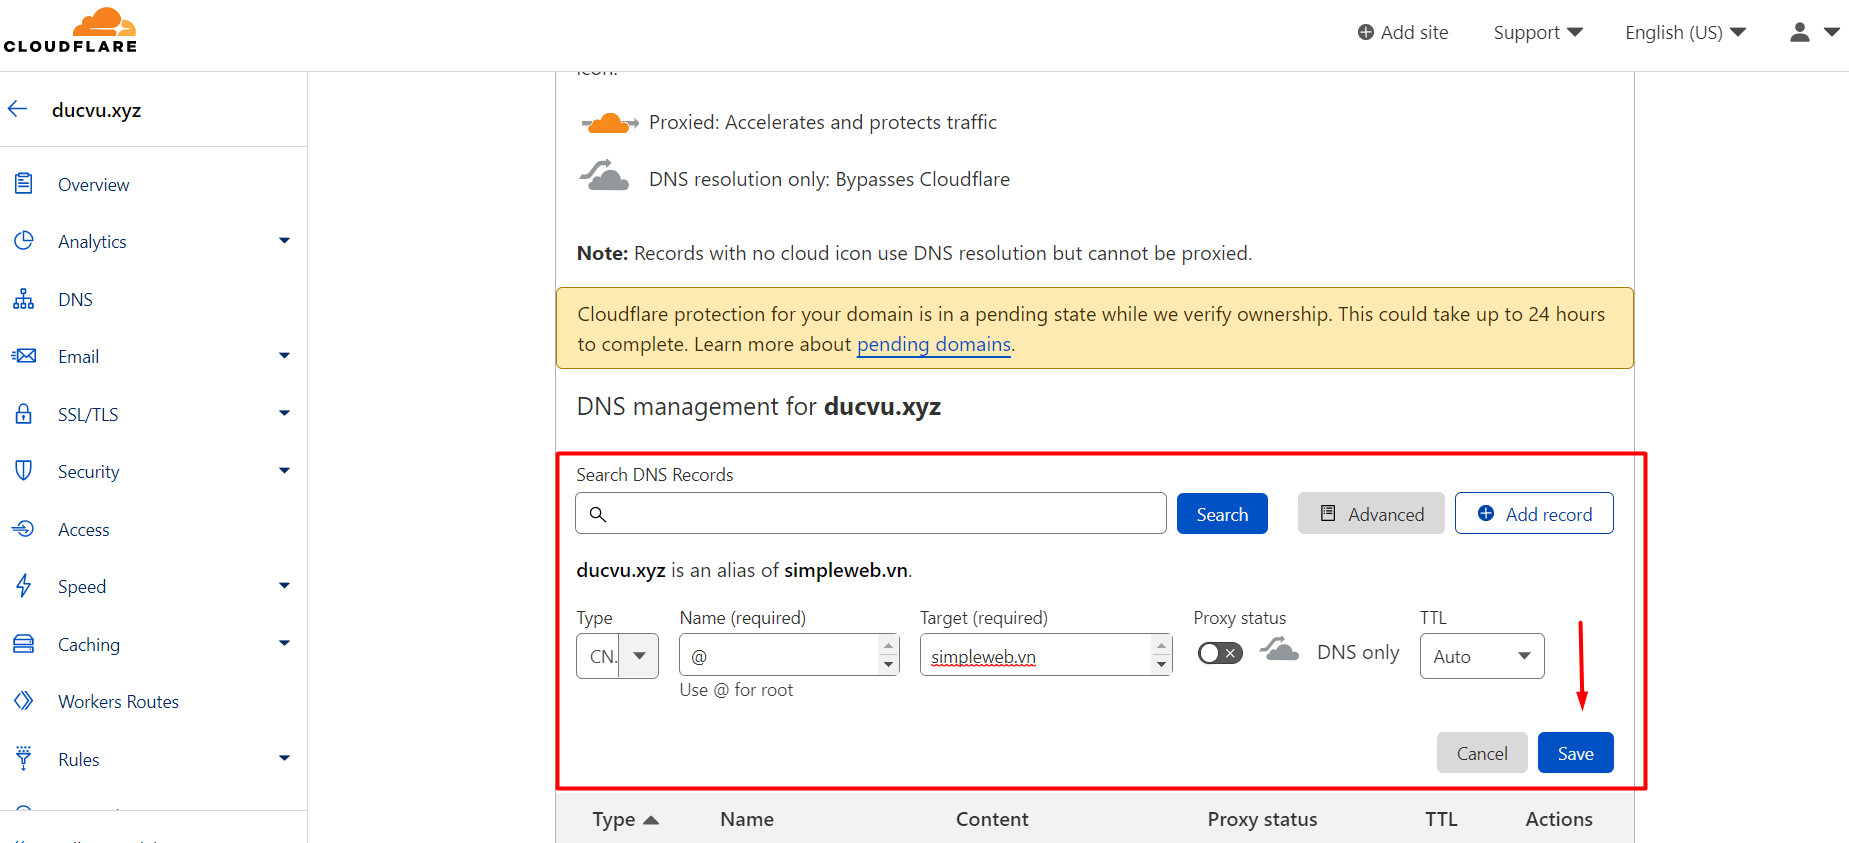1849x843 pixels.
Task: Click the magnifier icon in search field
Action: click(x=598, y=514)
